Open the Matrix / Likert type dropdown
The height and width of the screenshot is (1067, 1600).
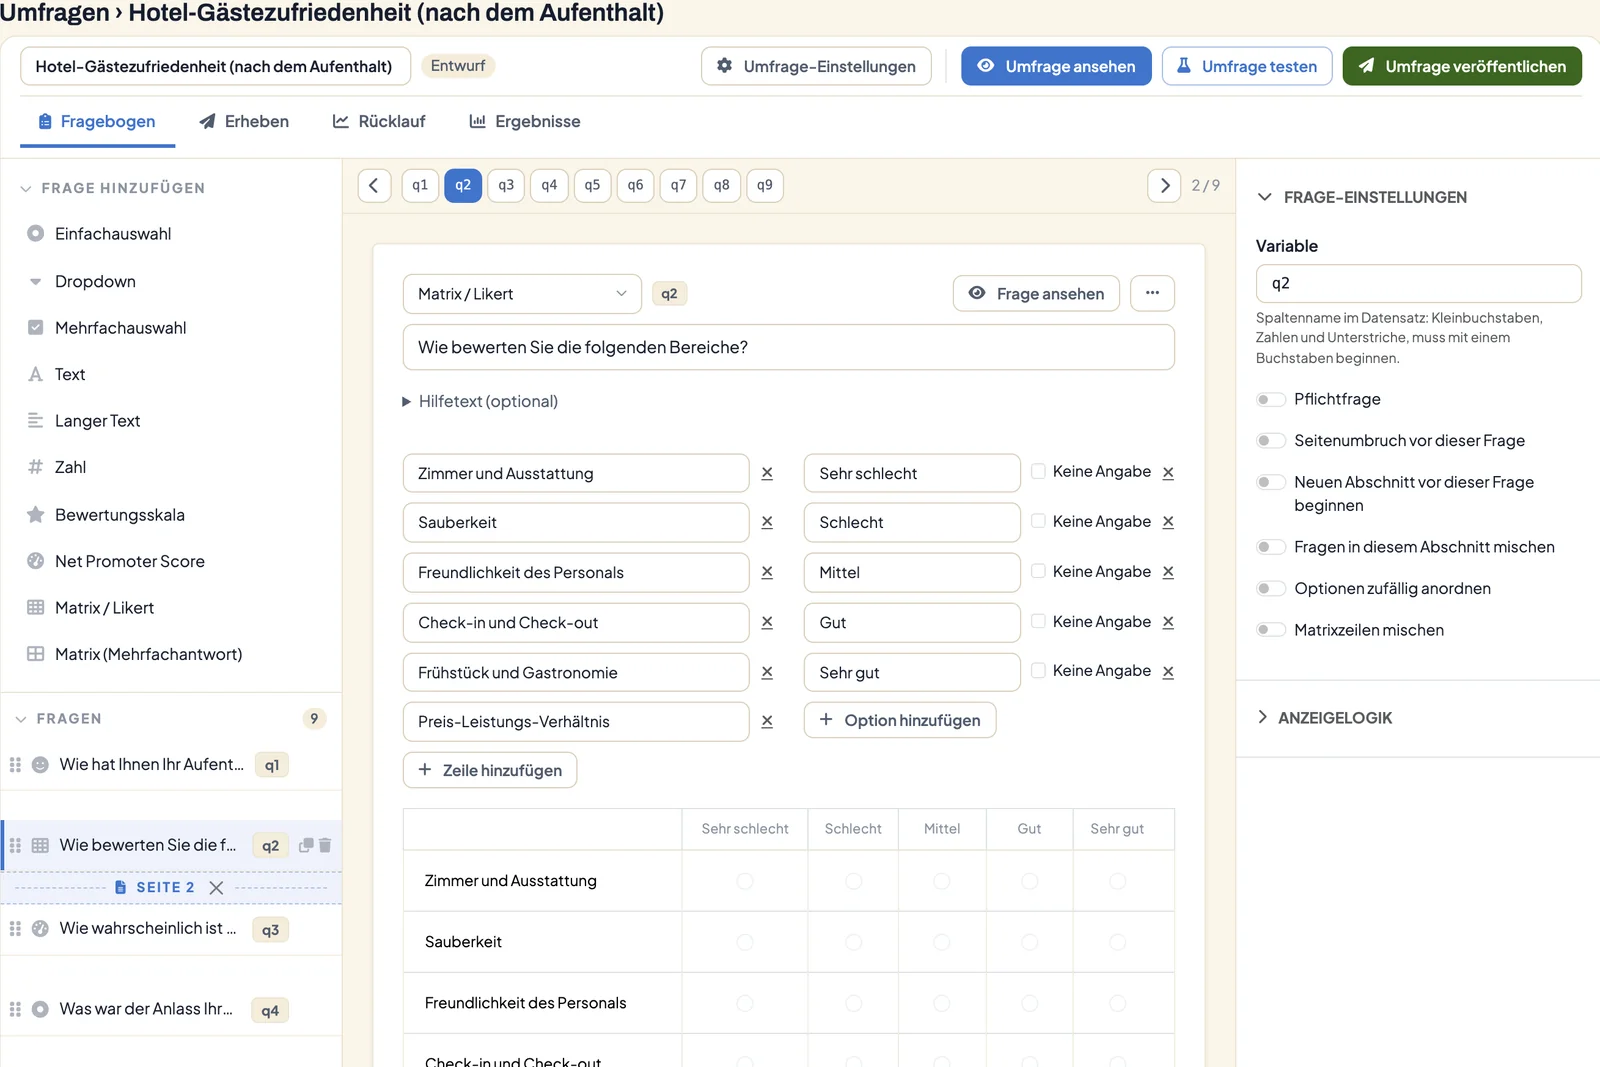[522, 294]
